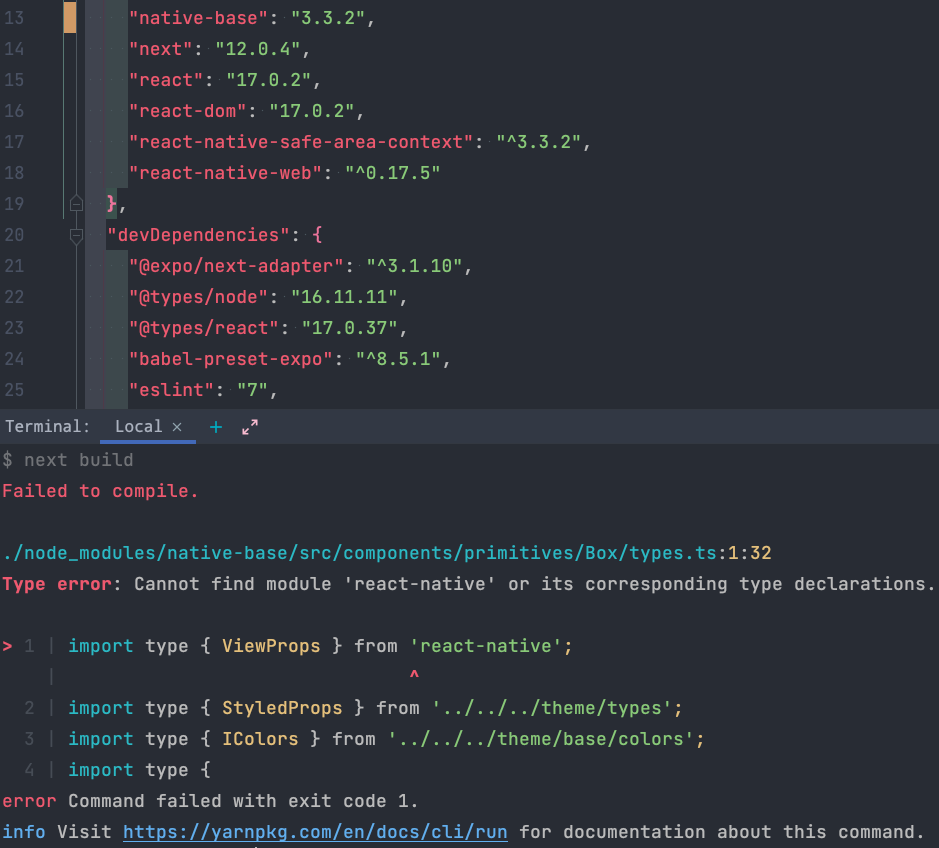Click the "eslint" key on line 25
This screenshot has height=848, width=939.
(x=171, y=390)
